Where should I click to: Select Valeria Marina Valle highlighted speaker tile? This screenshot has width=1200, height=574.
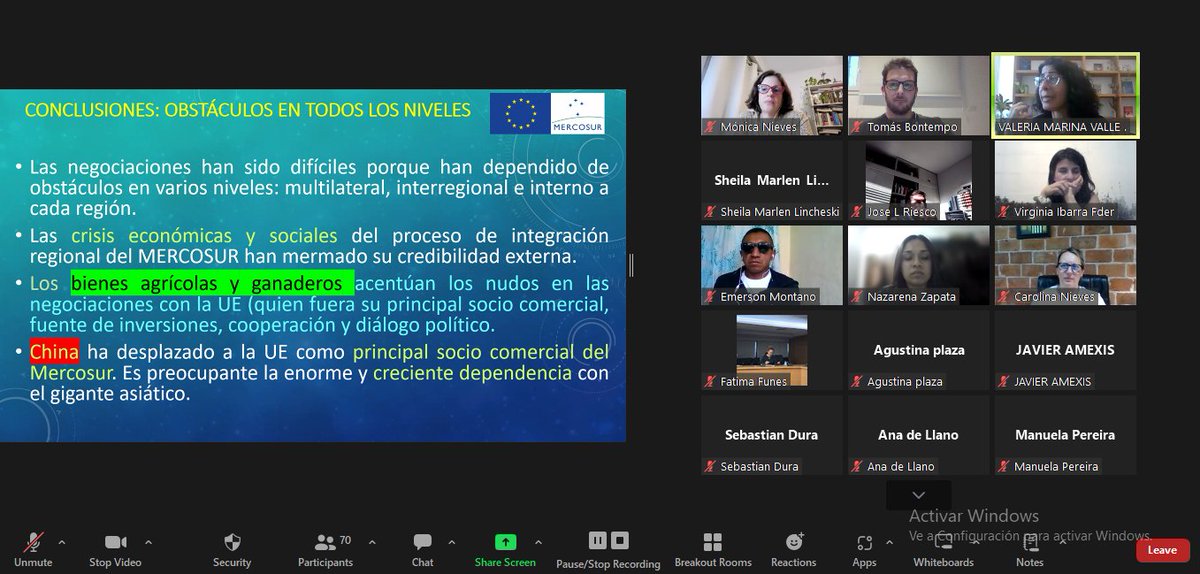point(1065,95)
